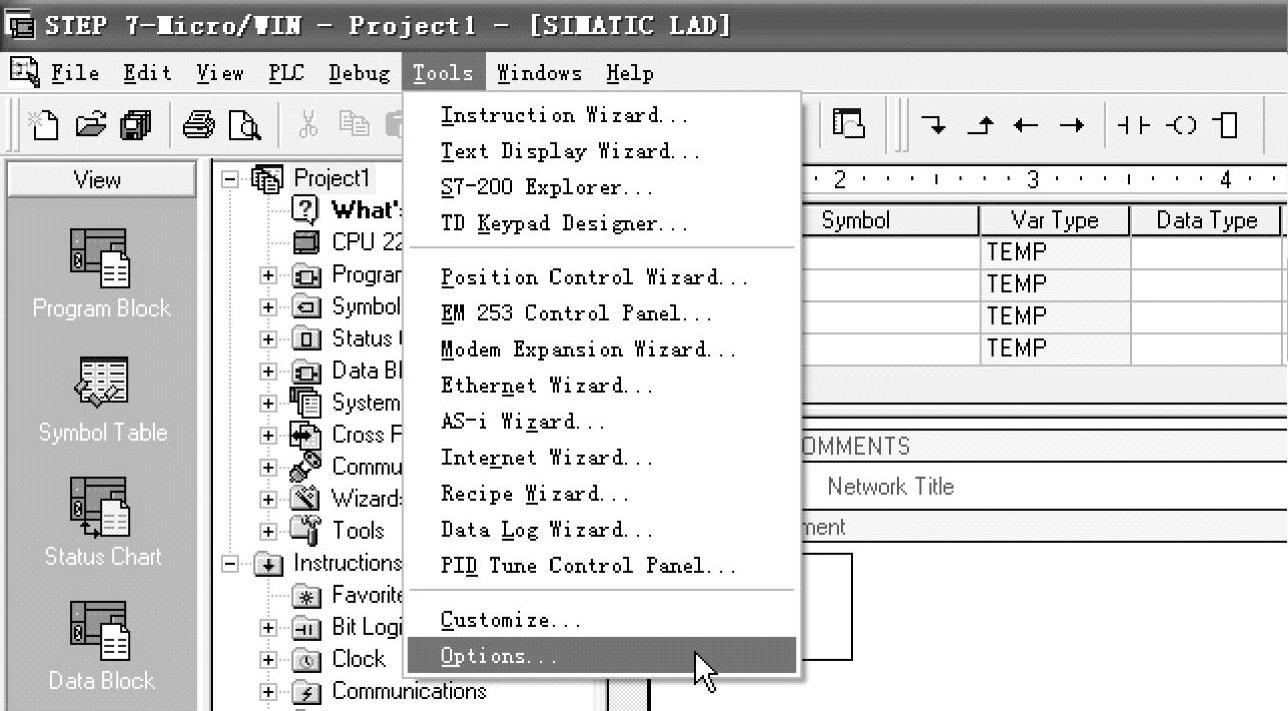Open PID Tune Control Panel

588,566
